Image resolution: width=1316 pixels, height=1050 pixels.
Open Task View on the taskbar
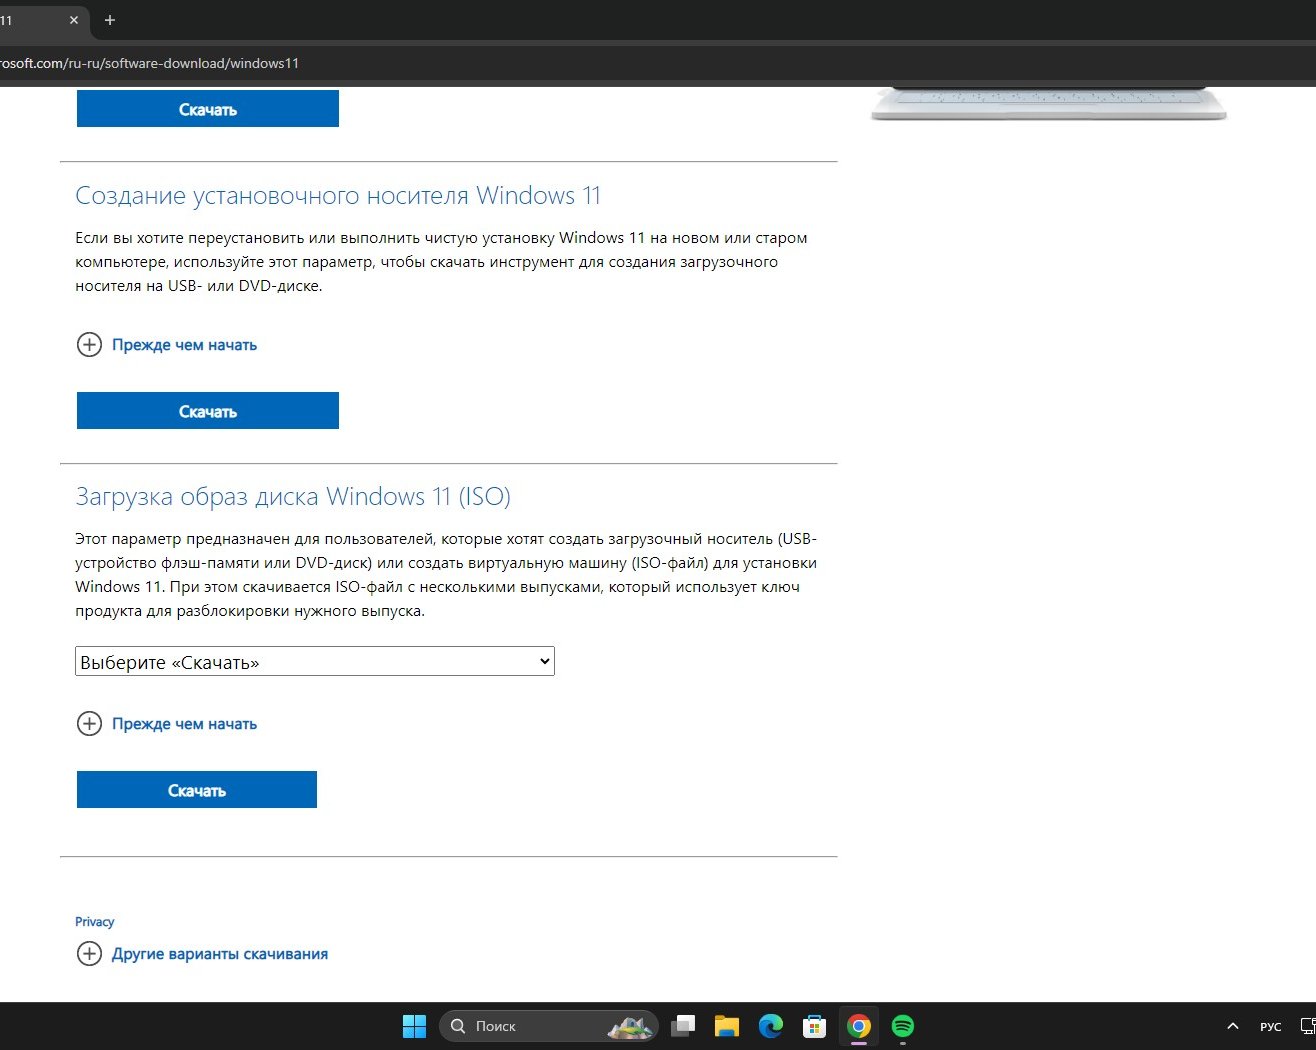pyautogui.click(x=683, y=1026)
